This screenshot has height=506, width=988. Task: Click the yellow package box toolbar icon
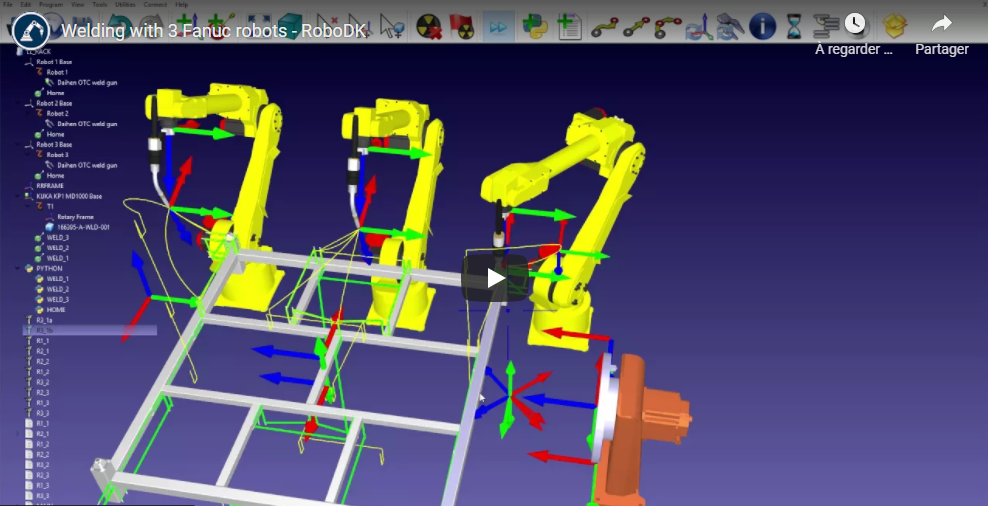895,26
